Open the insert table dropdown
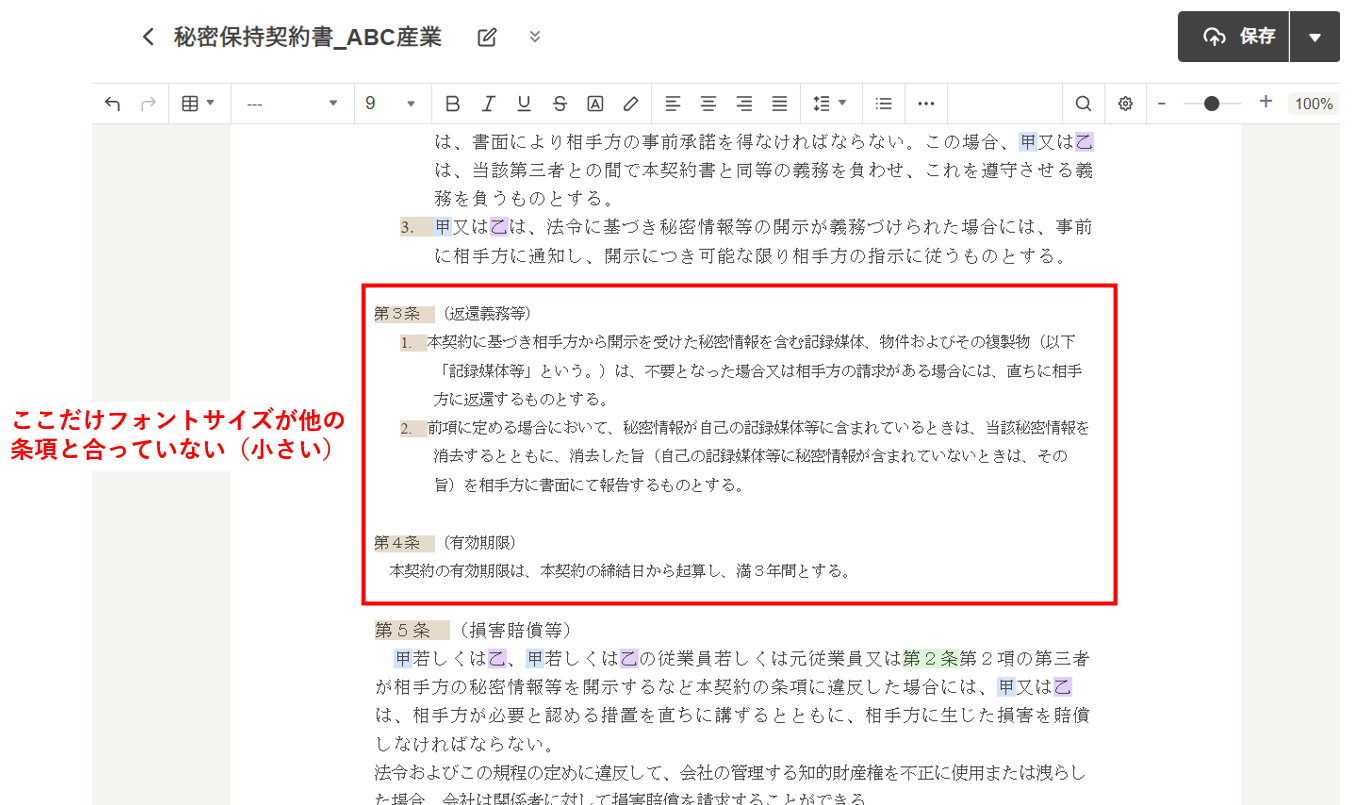The height and width of the screenshot is (805, 1362). 199,103
